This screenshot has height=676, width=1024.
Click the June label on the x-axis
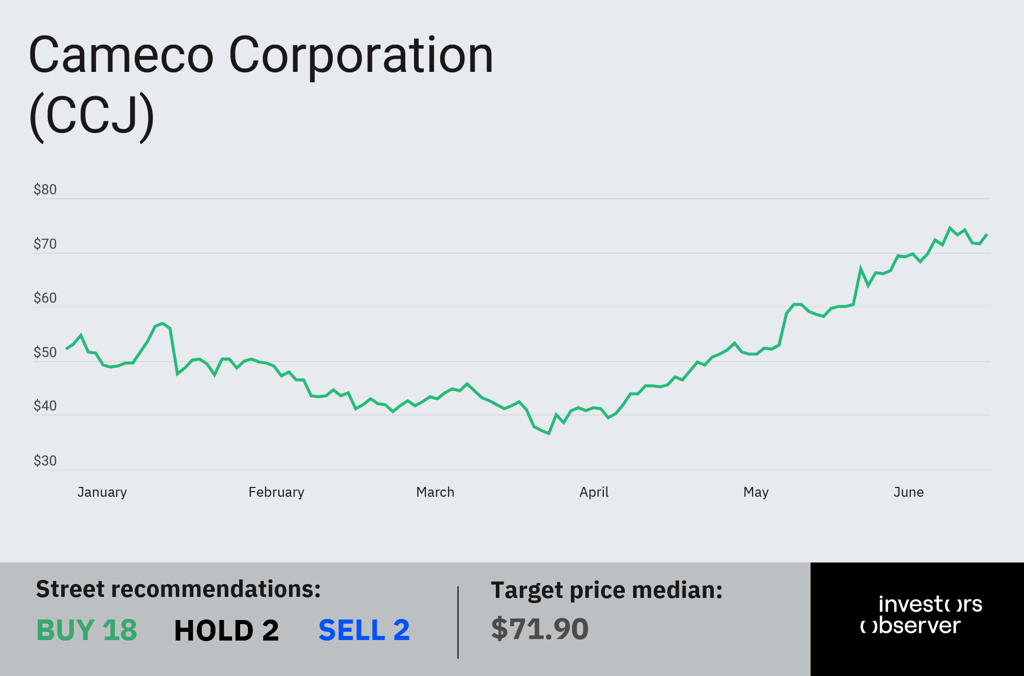[x=908, y=492]
